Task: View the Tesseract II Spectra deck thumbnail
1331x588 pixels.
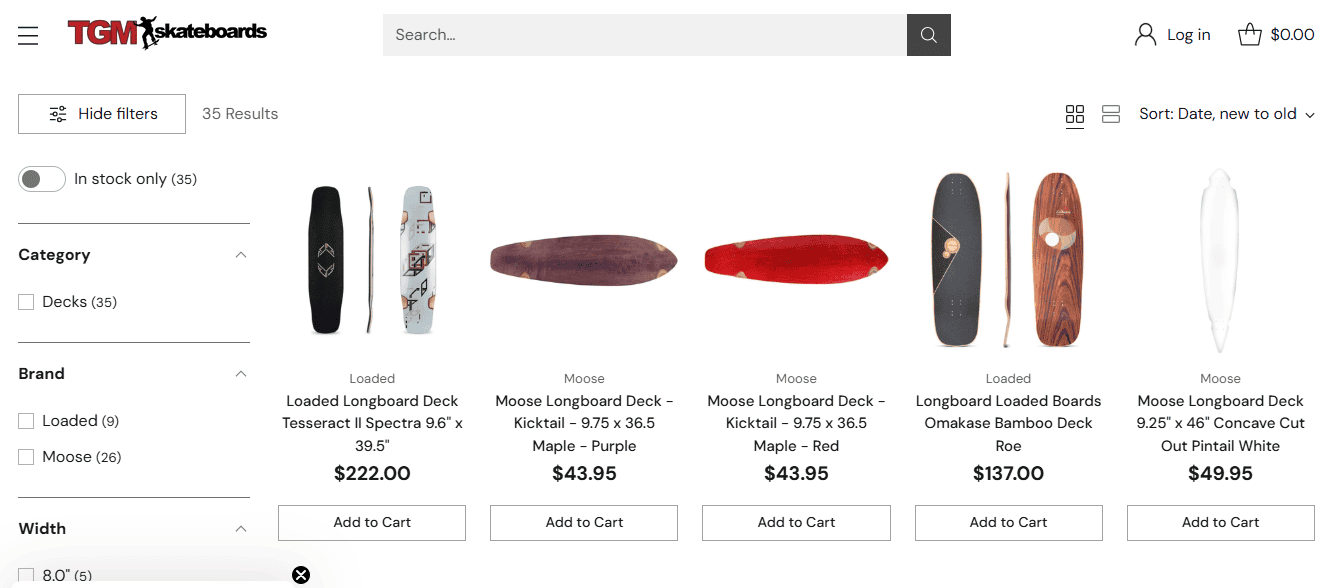Action: (x=371, y=260)
